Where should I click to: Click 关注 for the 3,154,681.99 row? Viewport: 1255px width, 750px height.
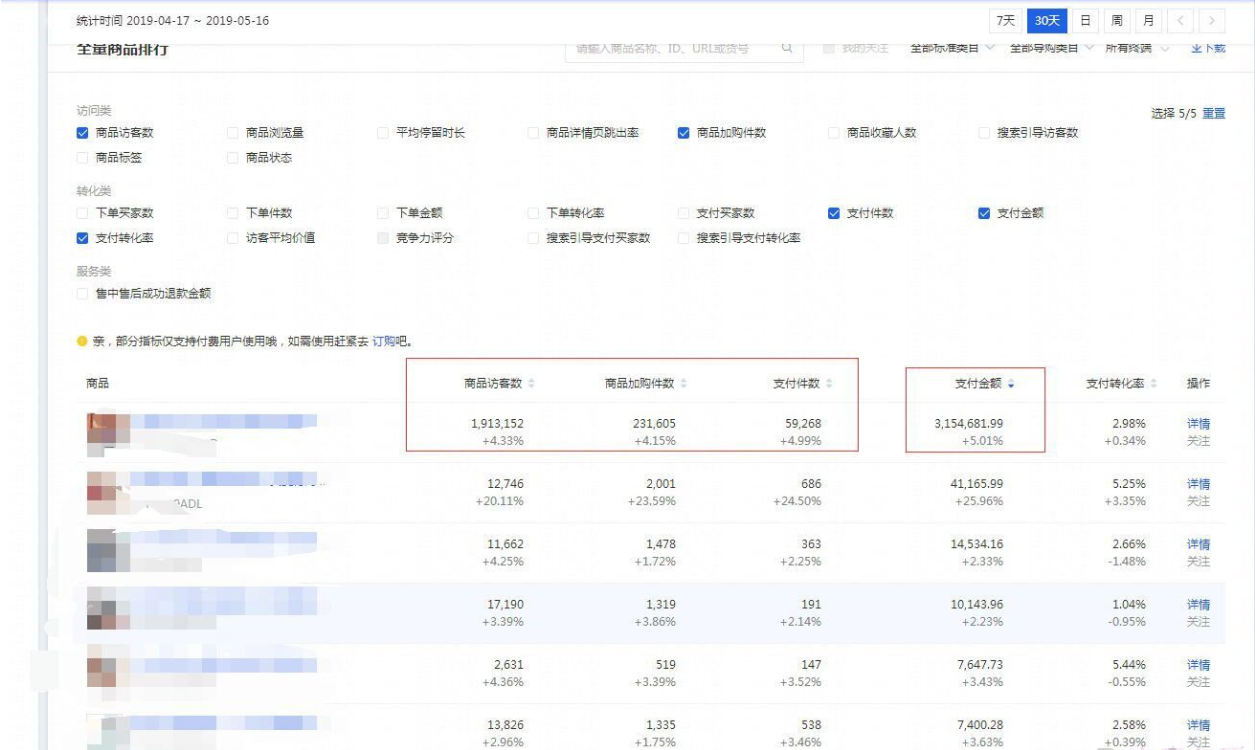(x=1198, y=441)
